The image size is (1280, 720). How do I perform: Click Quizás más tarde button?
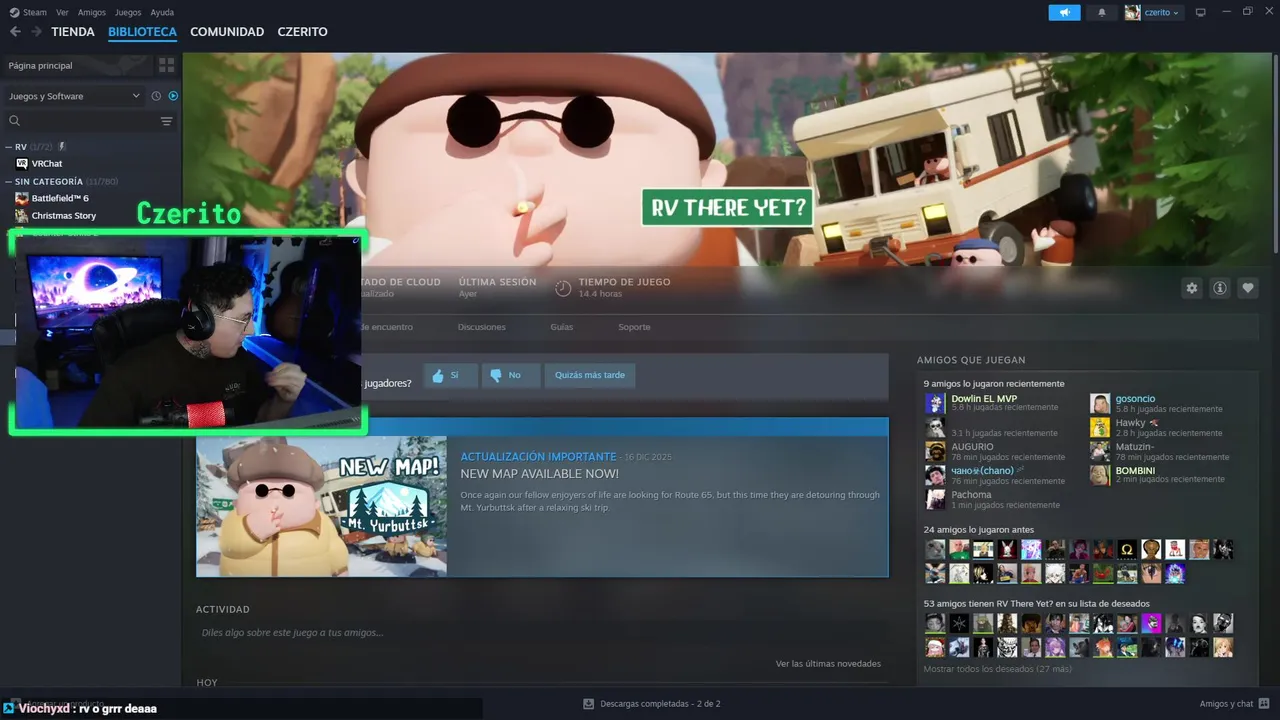[x=590, y=375]
